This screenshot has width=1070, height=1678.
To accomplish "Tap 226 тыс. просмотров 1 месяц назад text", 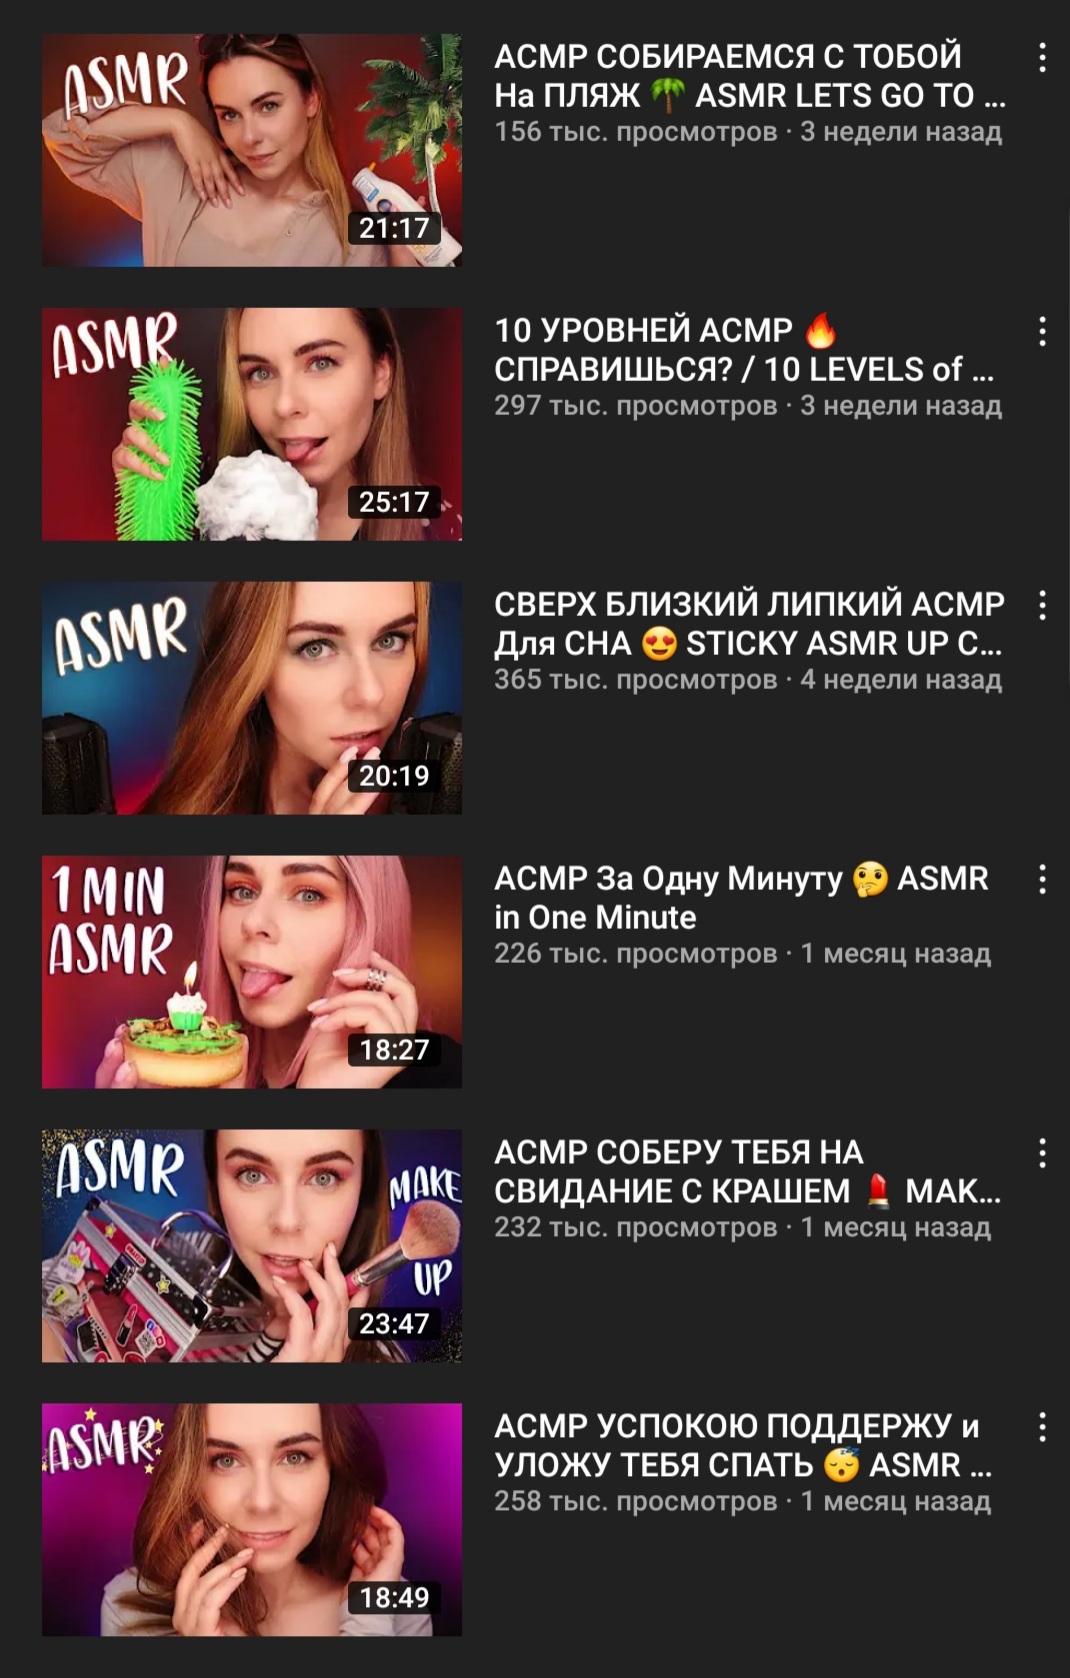I will point(742,954).
